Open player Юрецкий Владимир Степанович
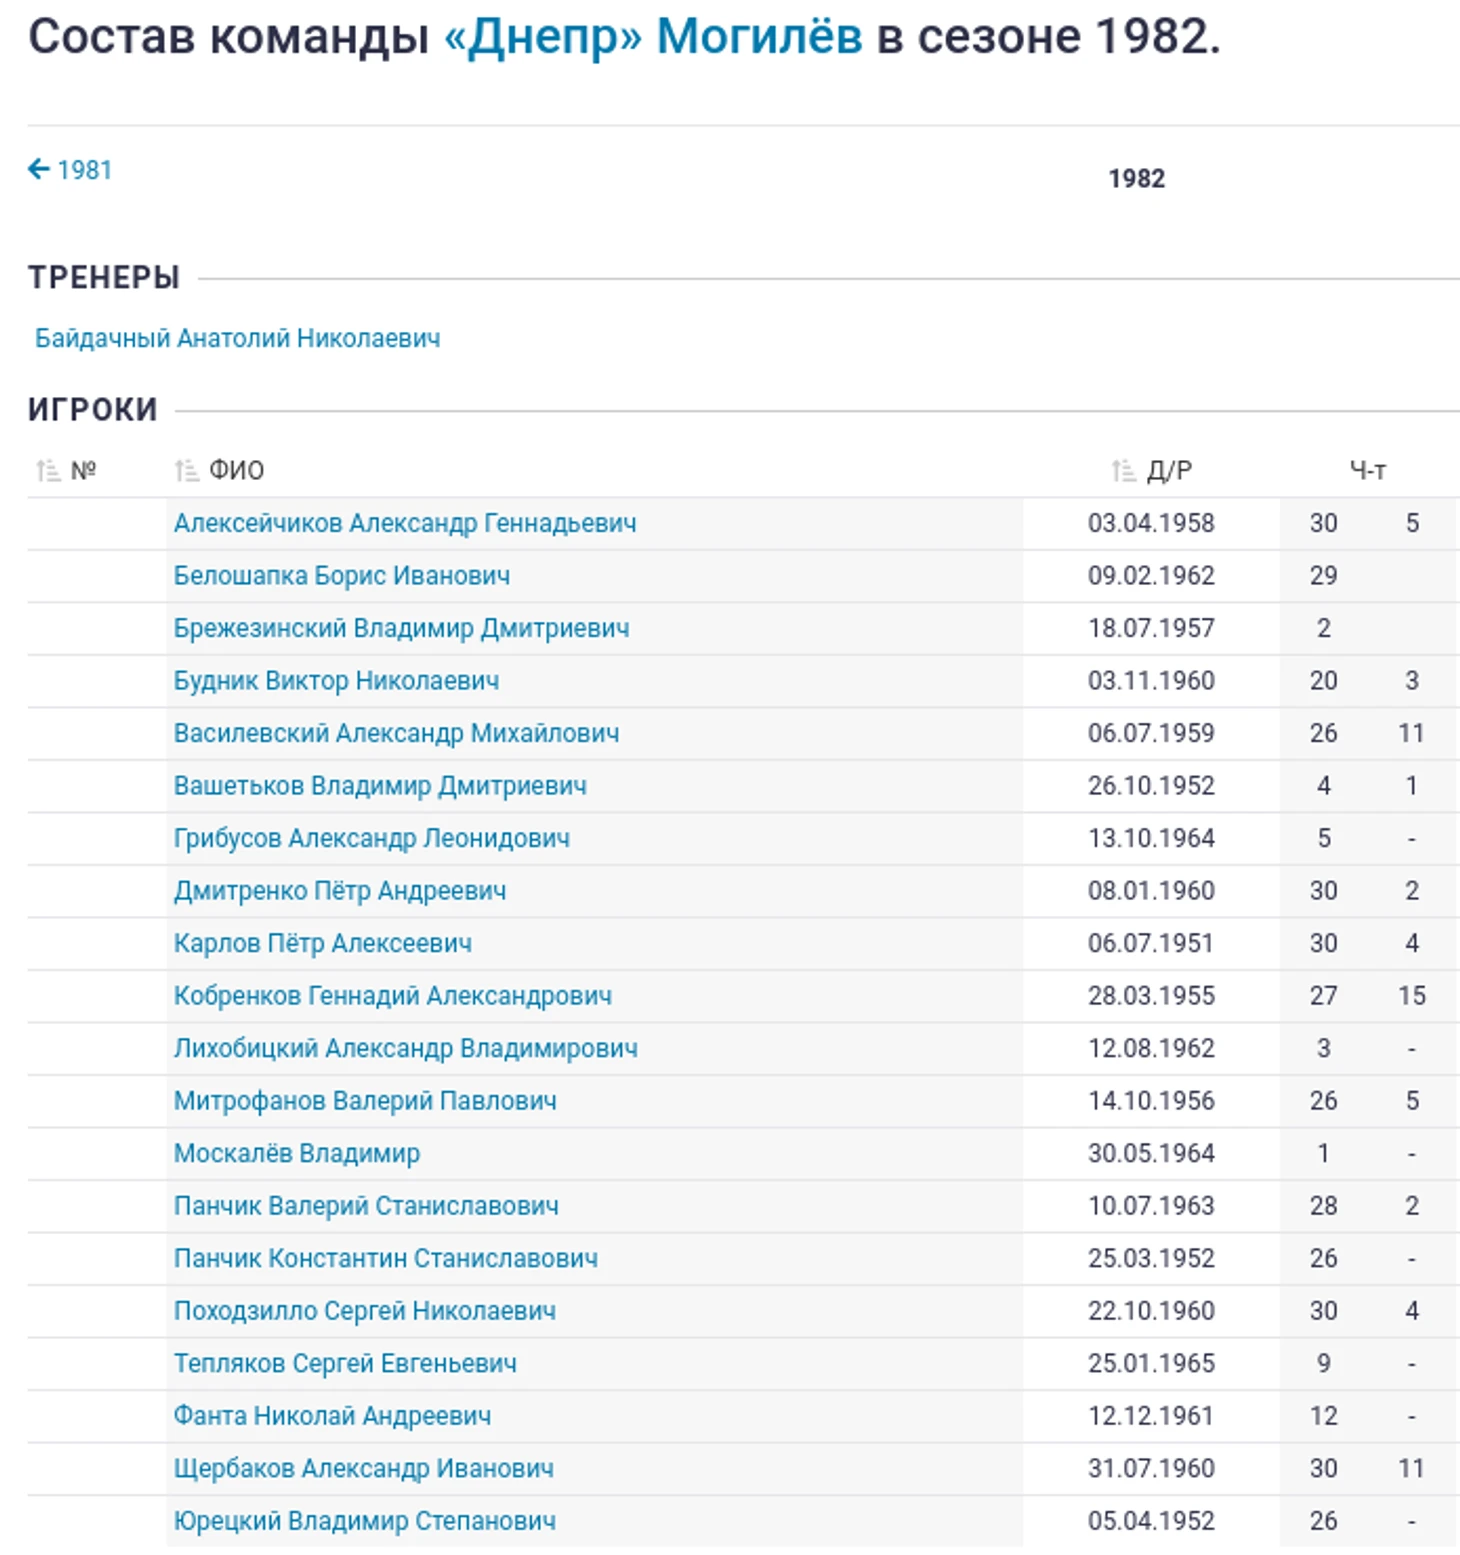 pyautogui.click(x=365, y=1521)
